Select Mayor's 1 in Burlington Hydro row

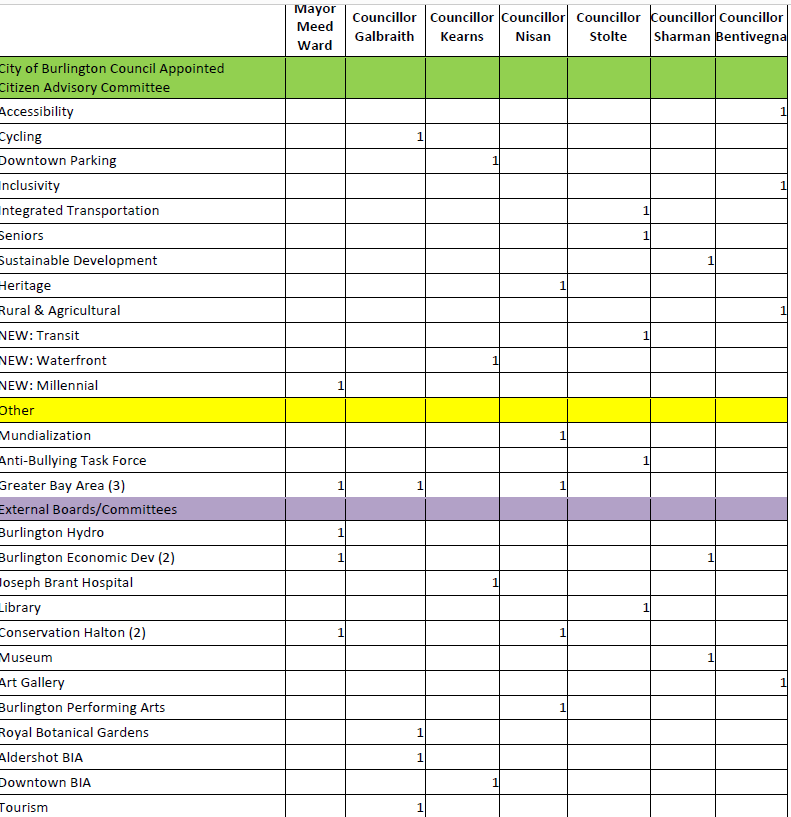341,533
